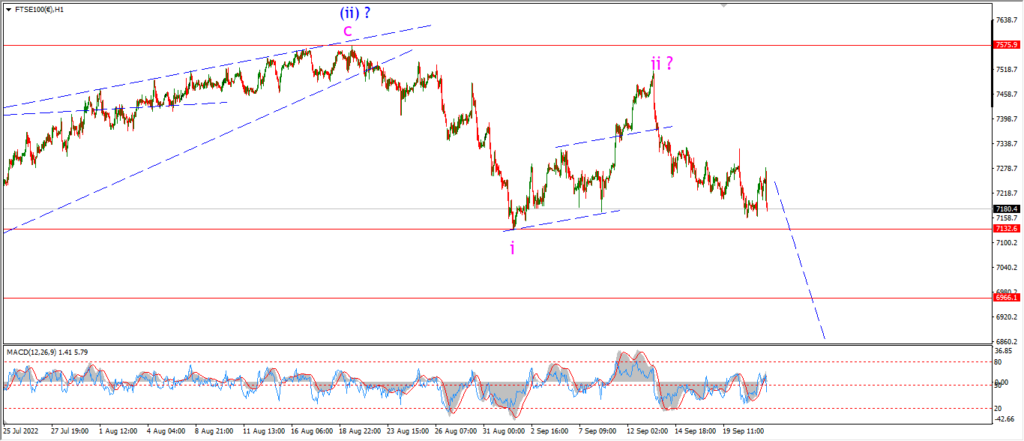Select the magenta i wave label
This screenshot has width=1024, height=441.
pyautogui.click(x=512, y=248)
